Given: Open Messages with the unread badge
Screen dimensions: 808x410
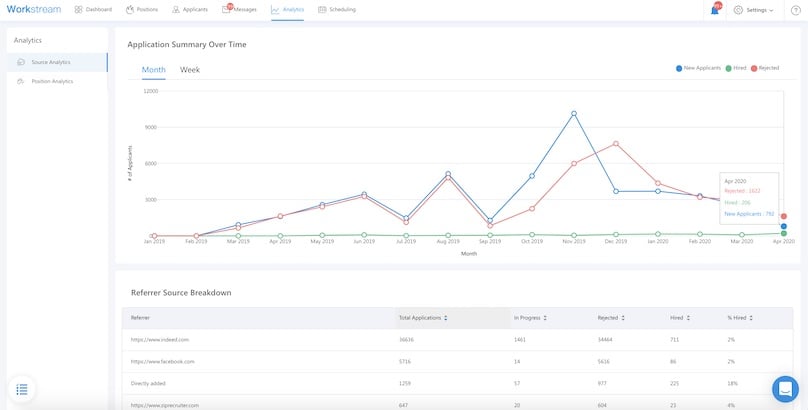Looking at the screenshot, I should click(x=239, y=9).
